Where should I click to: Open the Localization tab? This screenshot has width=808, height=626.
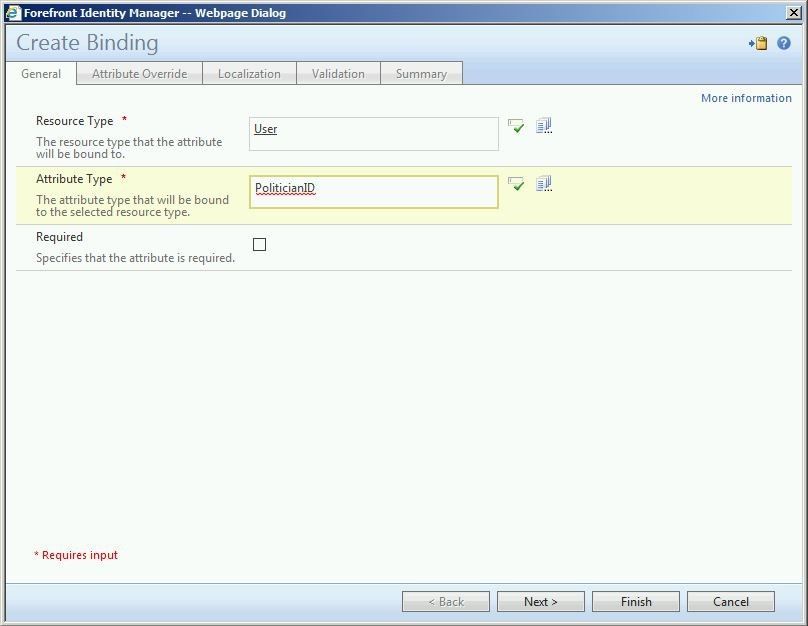click(x=249, y=74)
